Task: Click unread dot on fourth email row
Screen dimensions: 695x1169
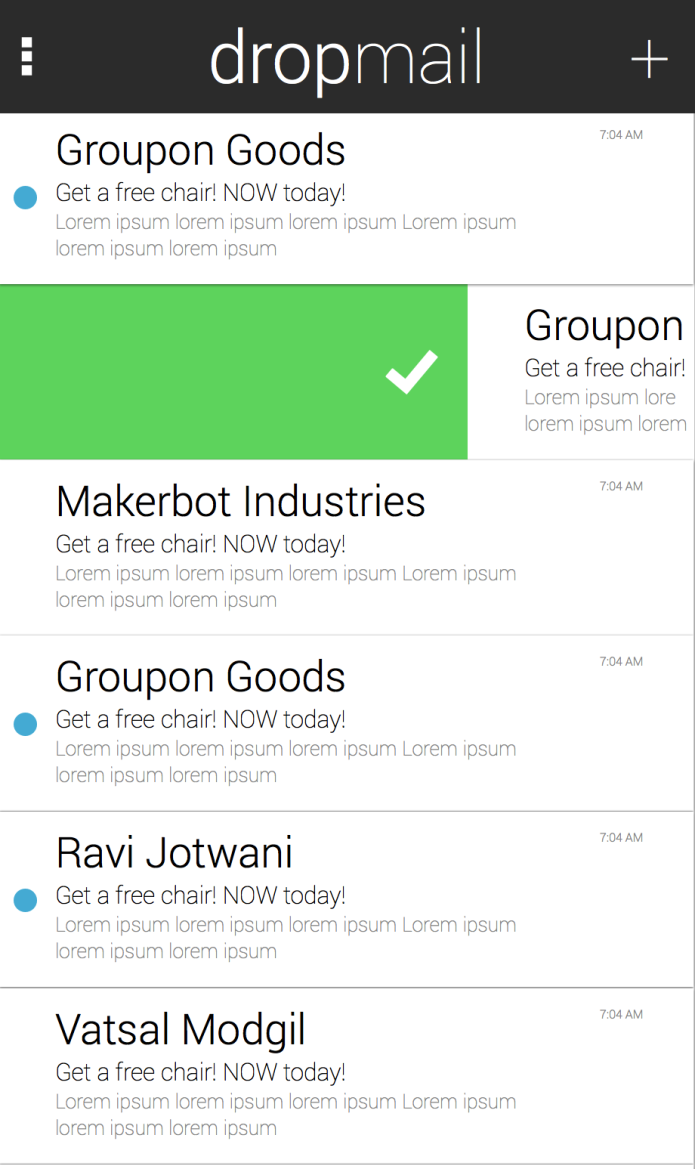Action: [x=25, y=724]
